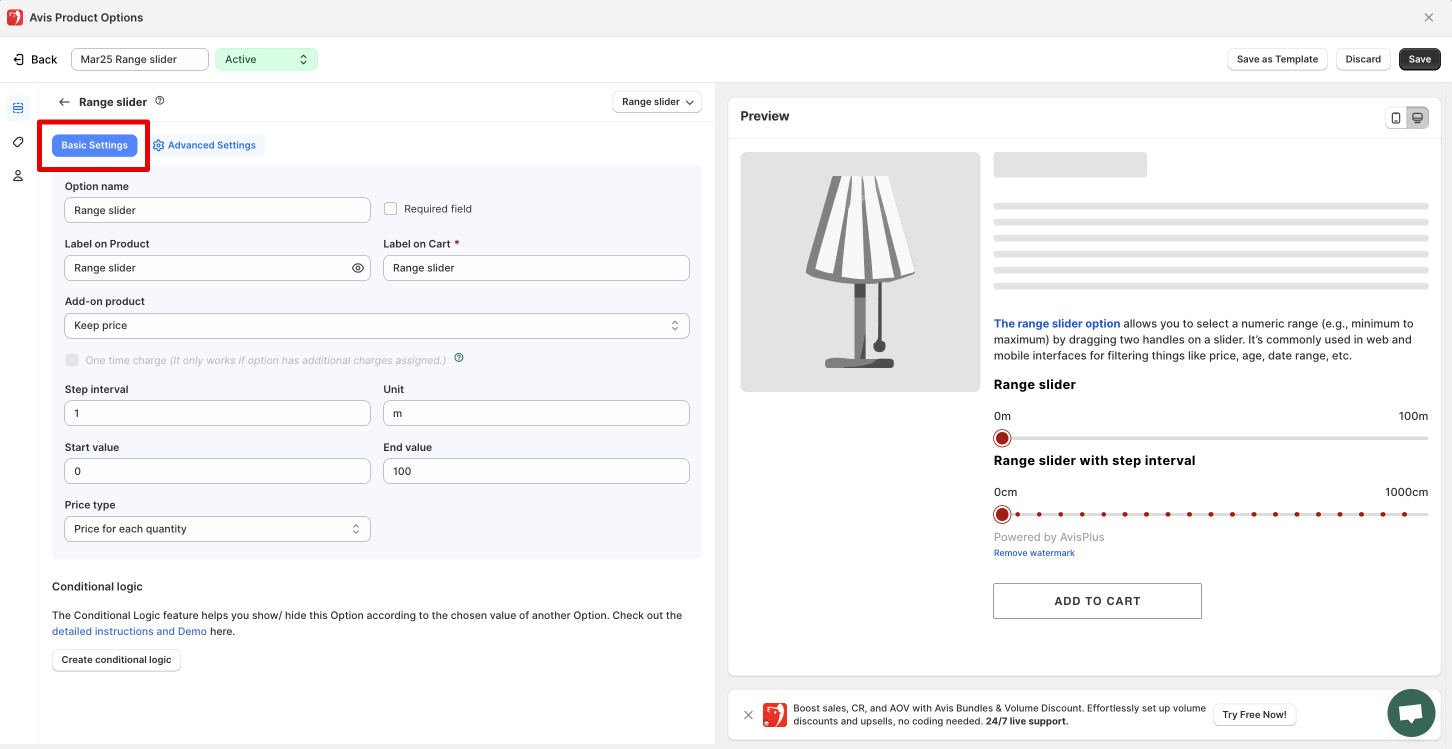The height and width of the screenshot is (749, 1452).
Task: Open the Remove watermark link
Action: click(1034, 553)
